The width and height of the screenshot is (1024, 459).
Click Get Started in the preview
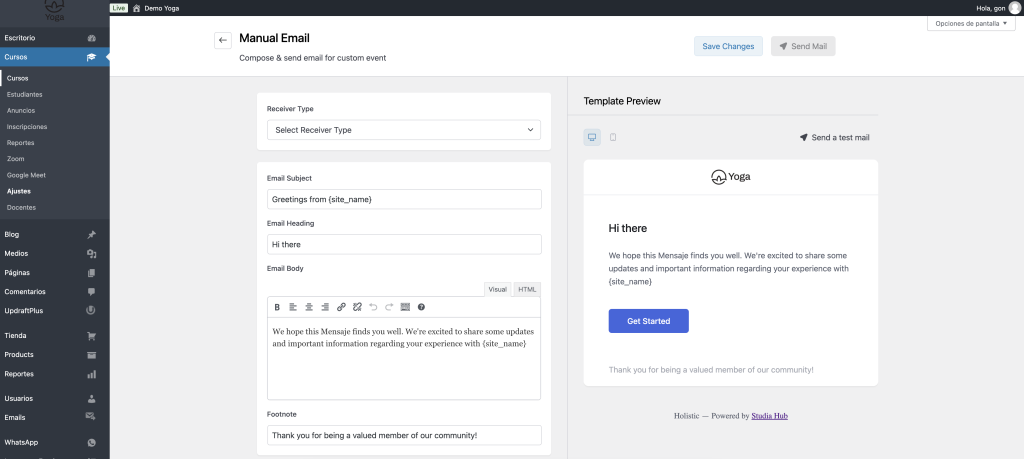[648, 321]
